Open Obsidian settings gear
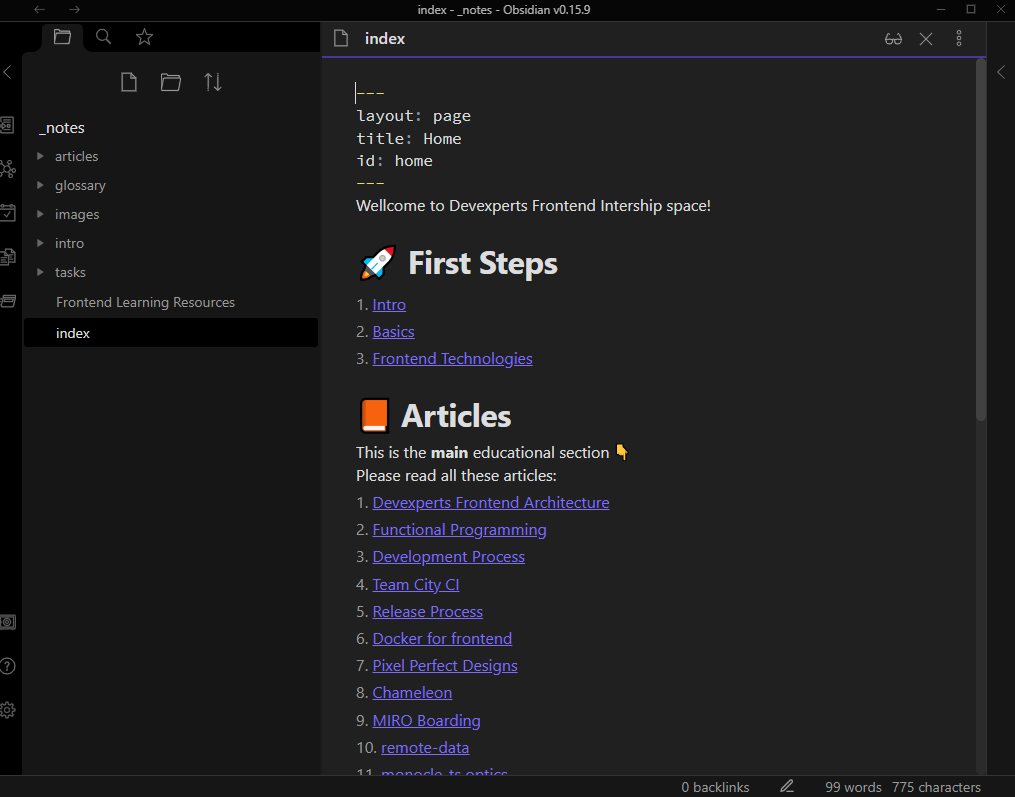 8,710
